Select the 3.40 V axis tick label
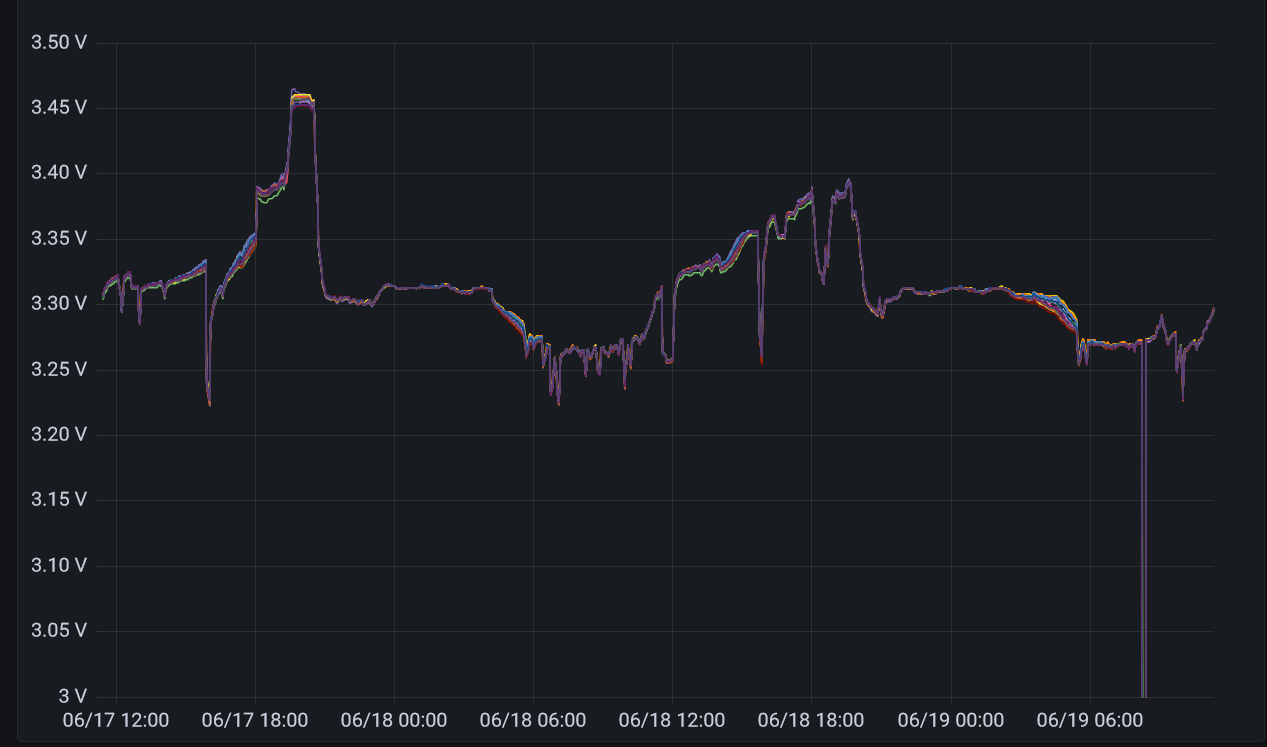 [x=59, y=172]
